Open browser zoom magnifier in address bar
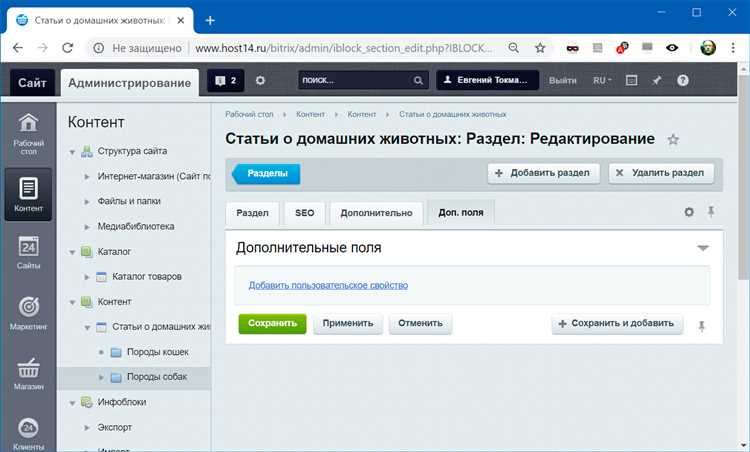 (x=513, y=48)
